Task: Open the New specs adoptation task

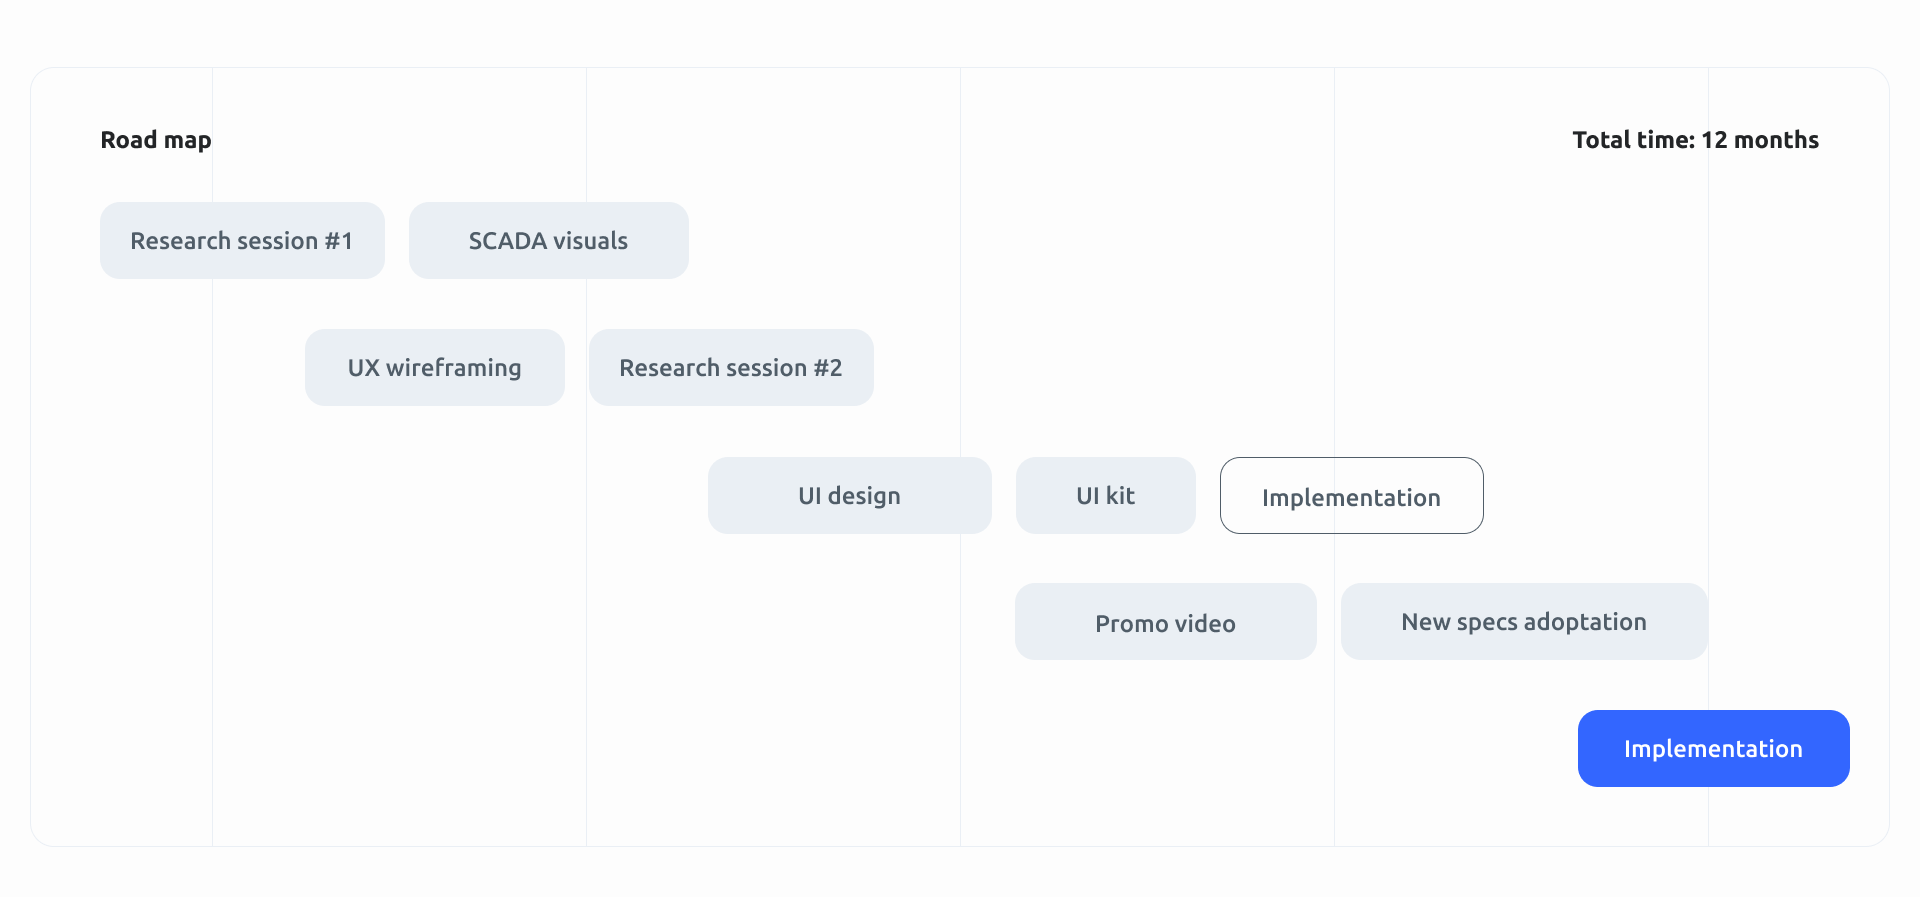Action: pyautogui.click(x=1523, y=622)
